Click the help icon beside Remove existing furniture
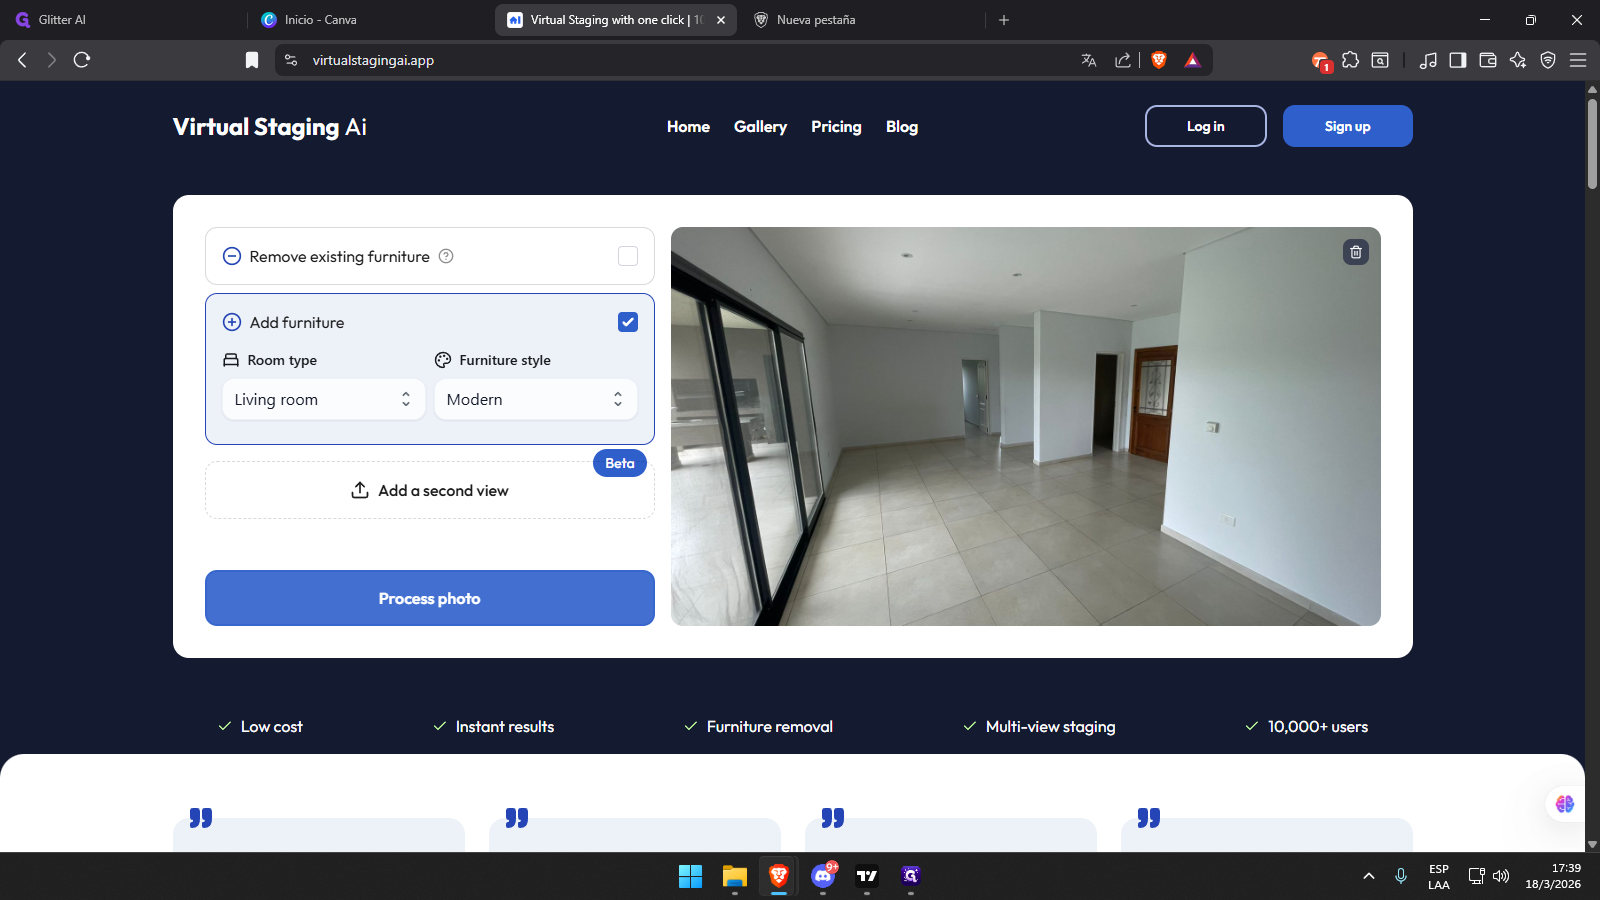The height and width of the screenshot is (900, 1600). coord(446,256)
